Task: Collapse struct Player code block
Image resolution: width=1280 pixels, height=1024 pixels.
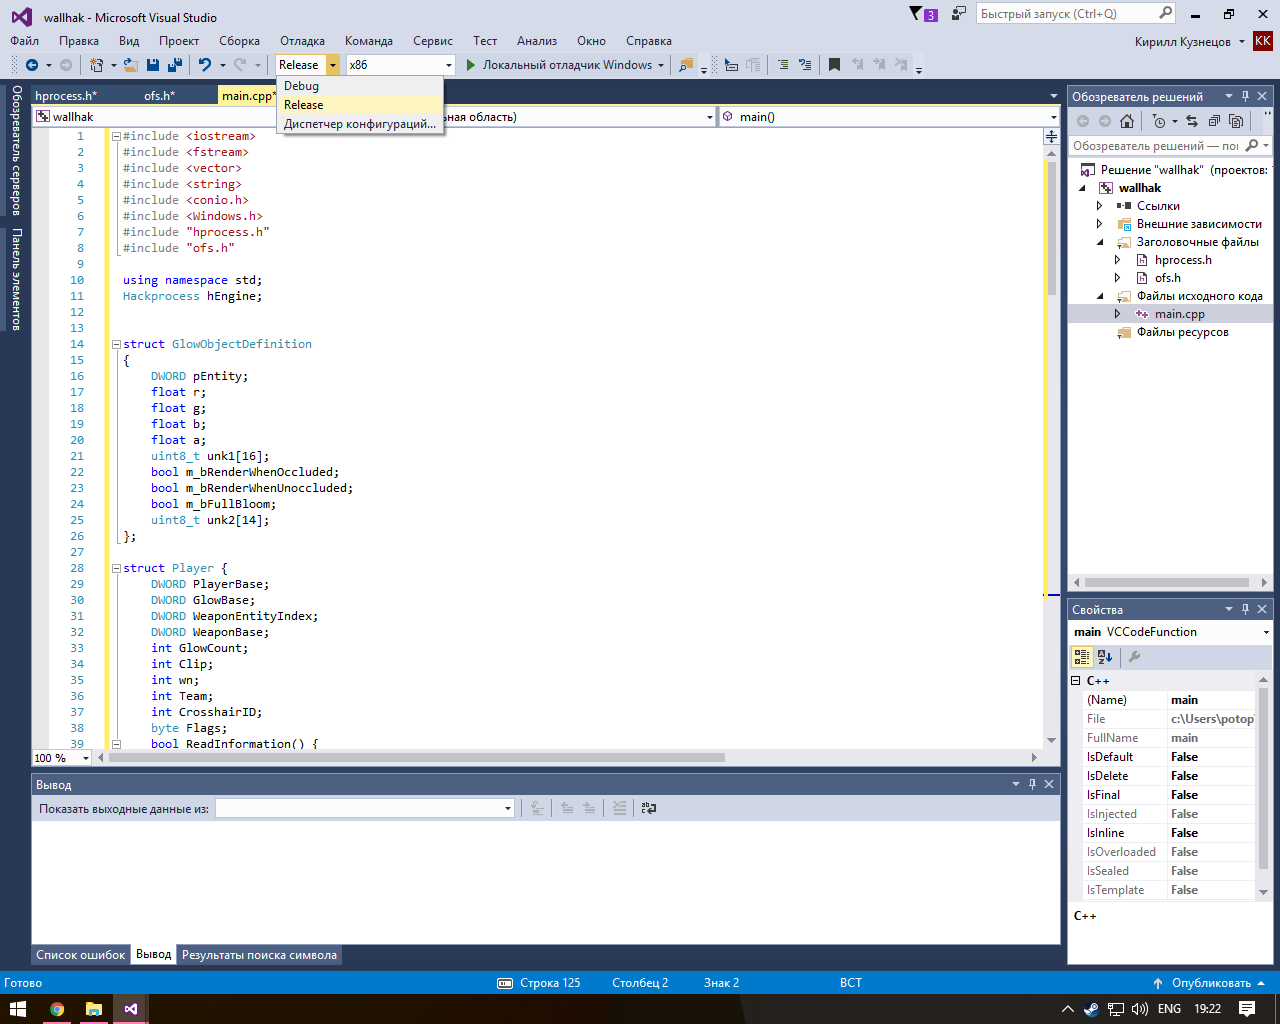Action: coord(116,568)
